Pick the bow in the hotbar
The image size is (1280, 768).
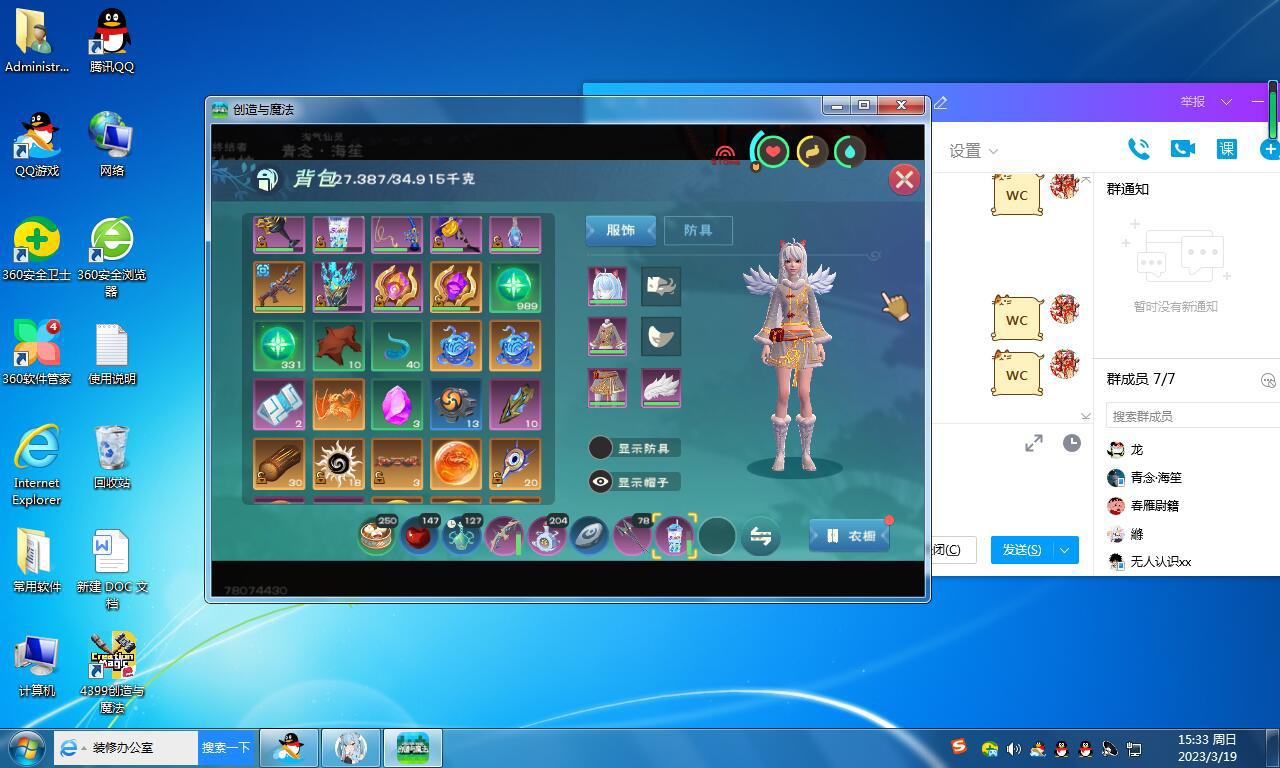pyautogui.click(x=504, y=536)
